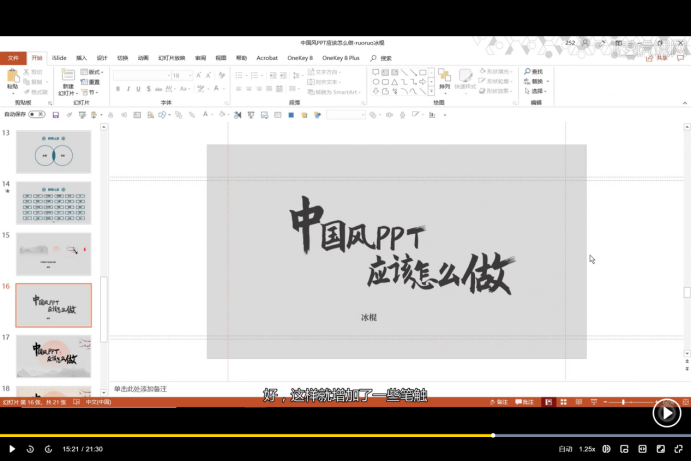Click the Reset (重置) button
This screenshot has height=461, width=692.
pos(90,82)
